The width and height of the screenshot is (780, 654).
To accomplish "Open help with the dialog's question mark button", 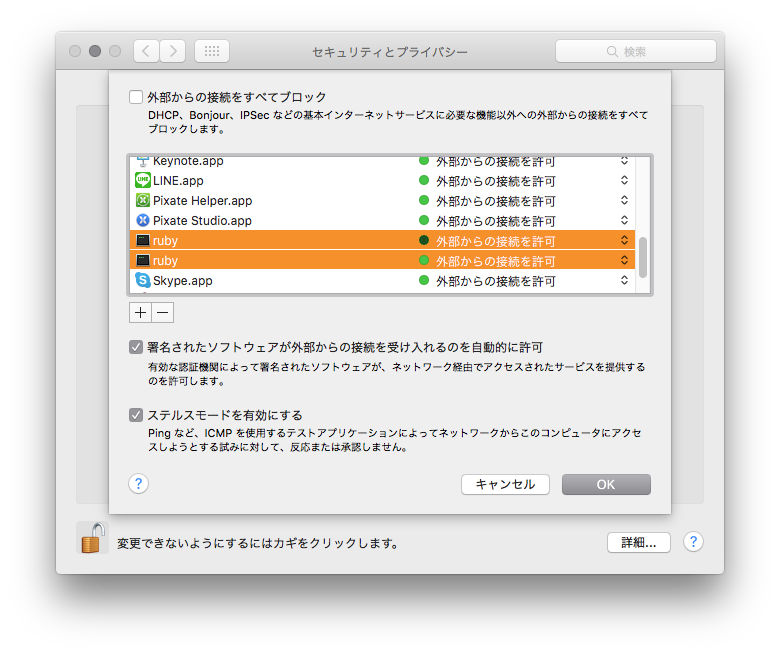I will coord(139,483).
